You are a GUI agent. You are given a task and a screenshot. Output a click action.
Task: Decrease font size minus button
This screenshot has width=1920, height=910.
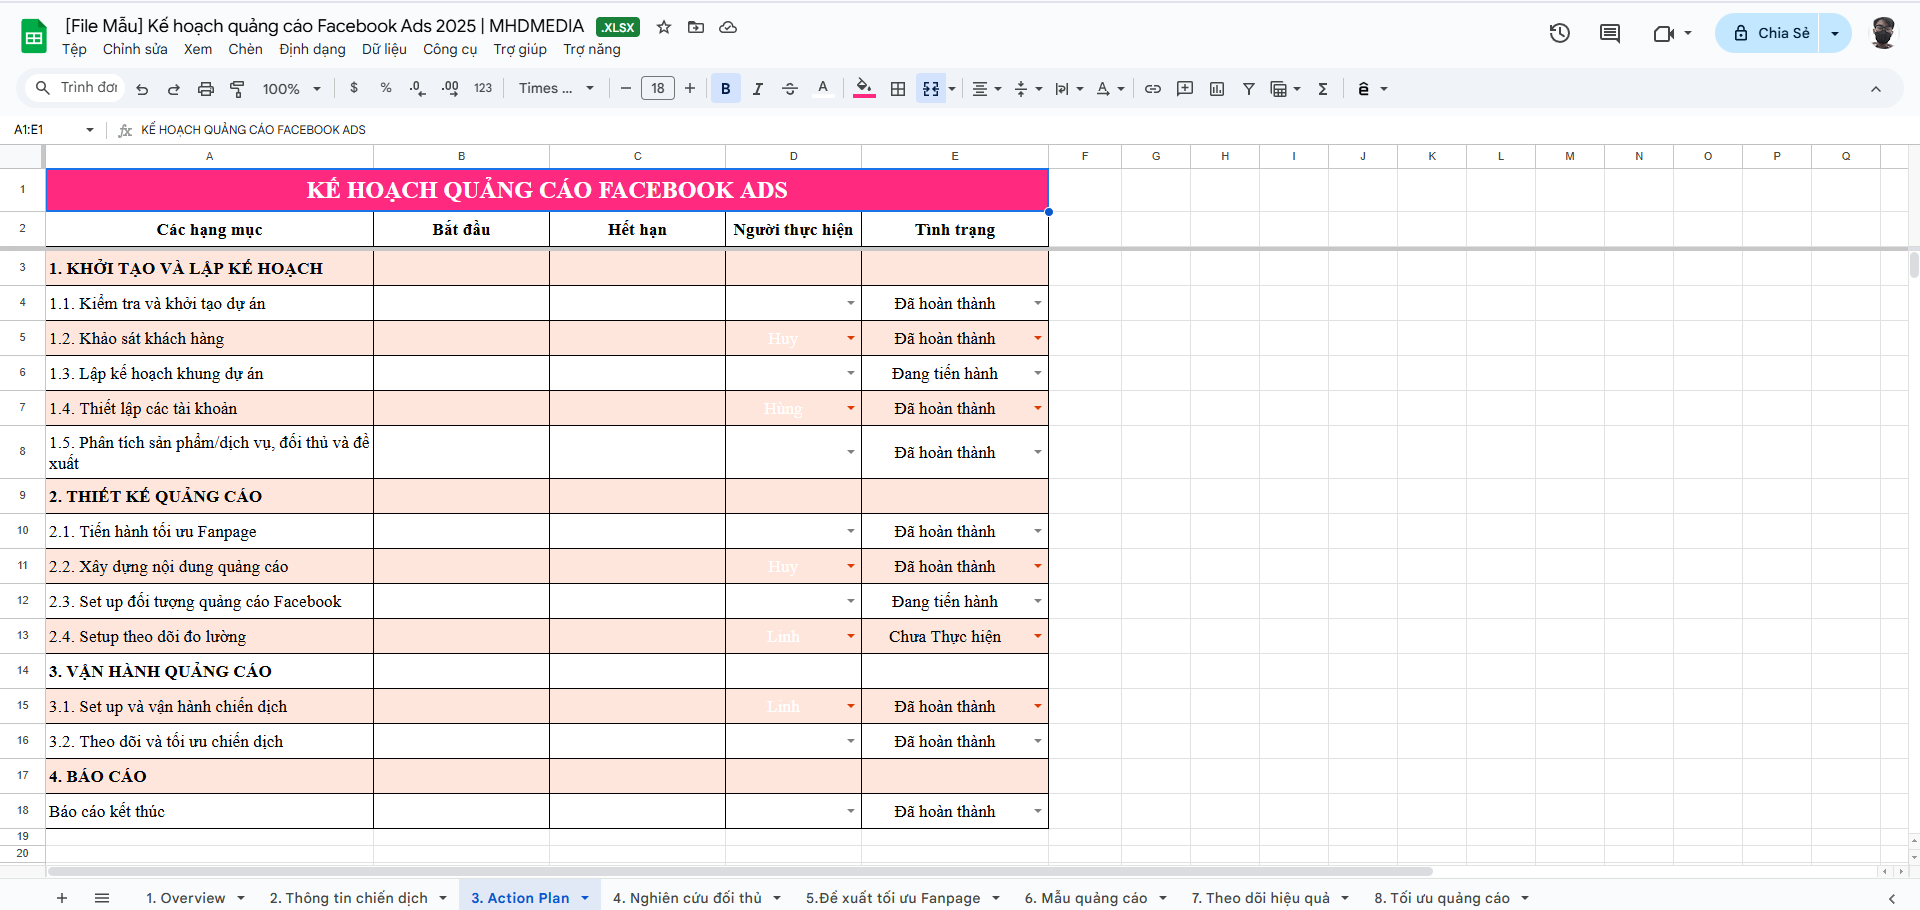626,89
